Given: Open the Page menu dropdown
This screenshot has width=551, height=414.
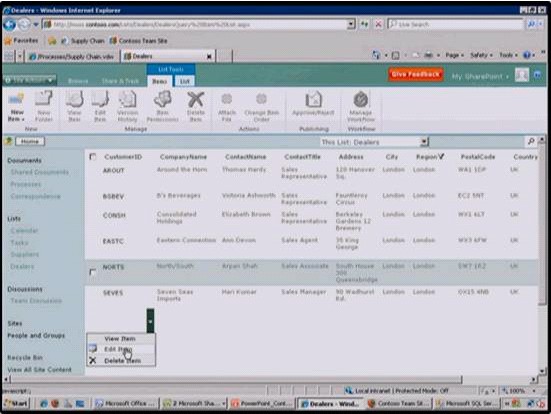Looking at the screenshot, I should coord(455,55).
